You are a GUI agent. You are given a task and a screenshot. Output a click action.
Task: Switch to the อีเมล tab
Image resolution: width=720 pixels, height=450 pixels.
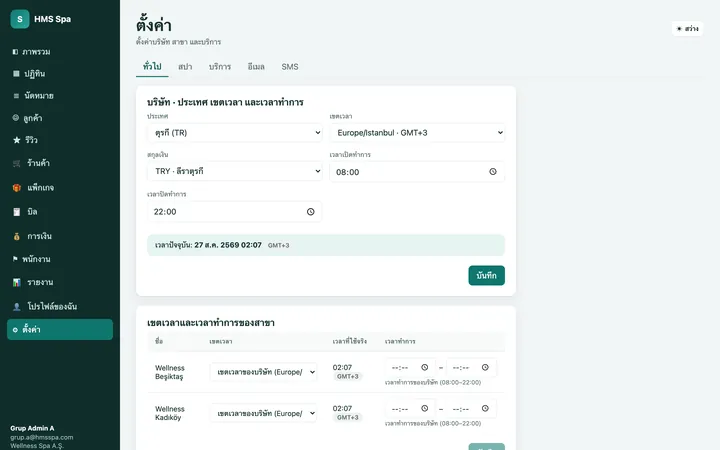pyautogui.click(x=256, y=67)
